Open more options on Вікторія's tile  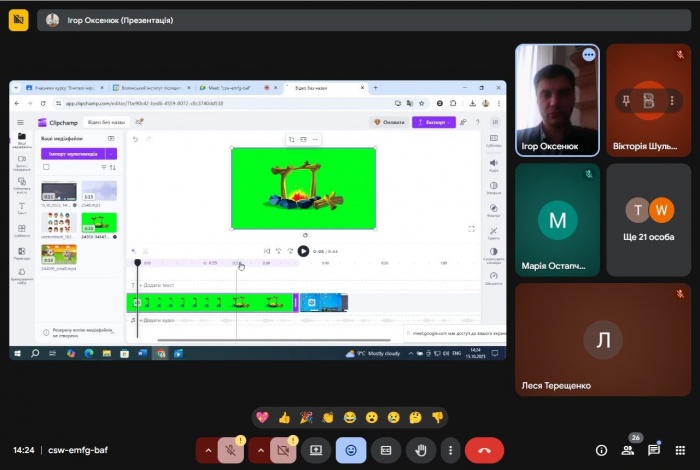670,100
